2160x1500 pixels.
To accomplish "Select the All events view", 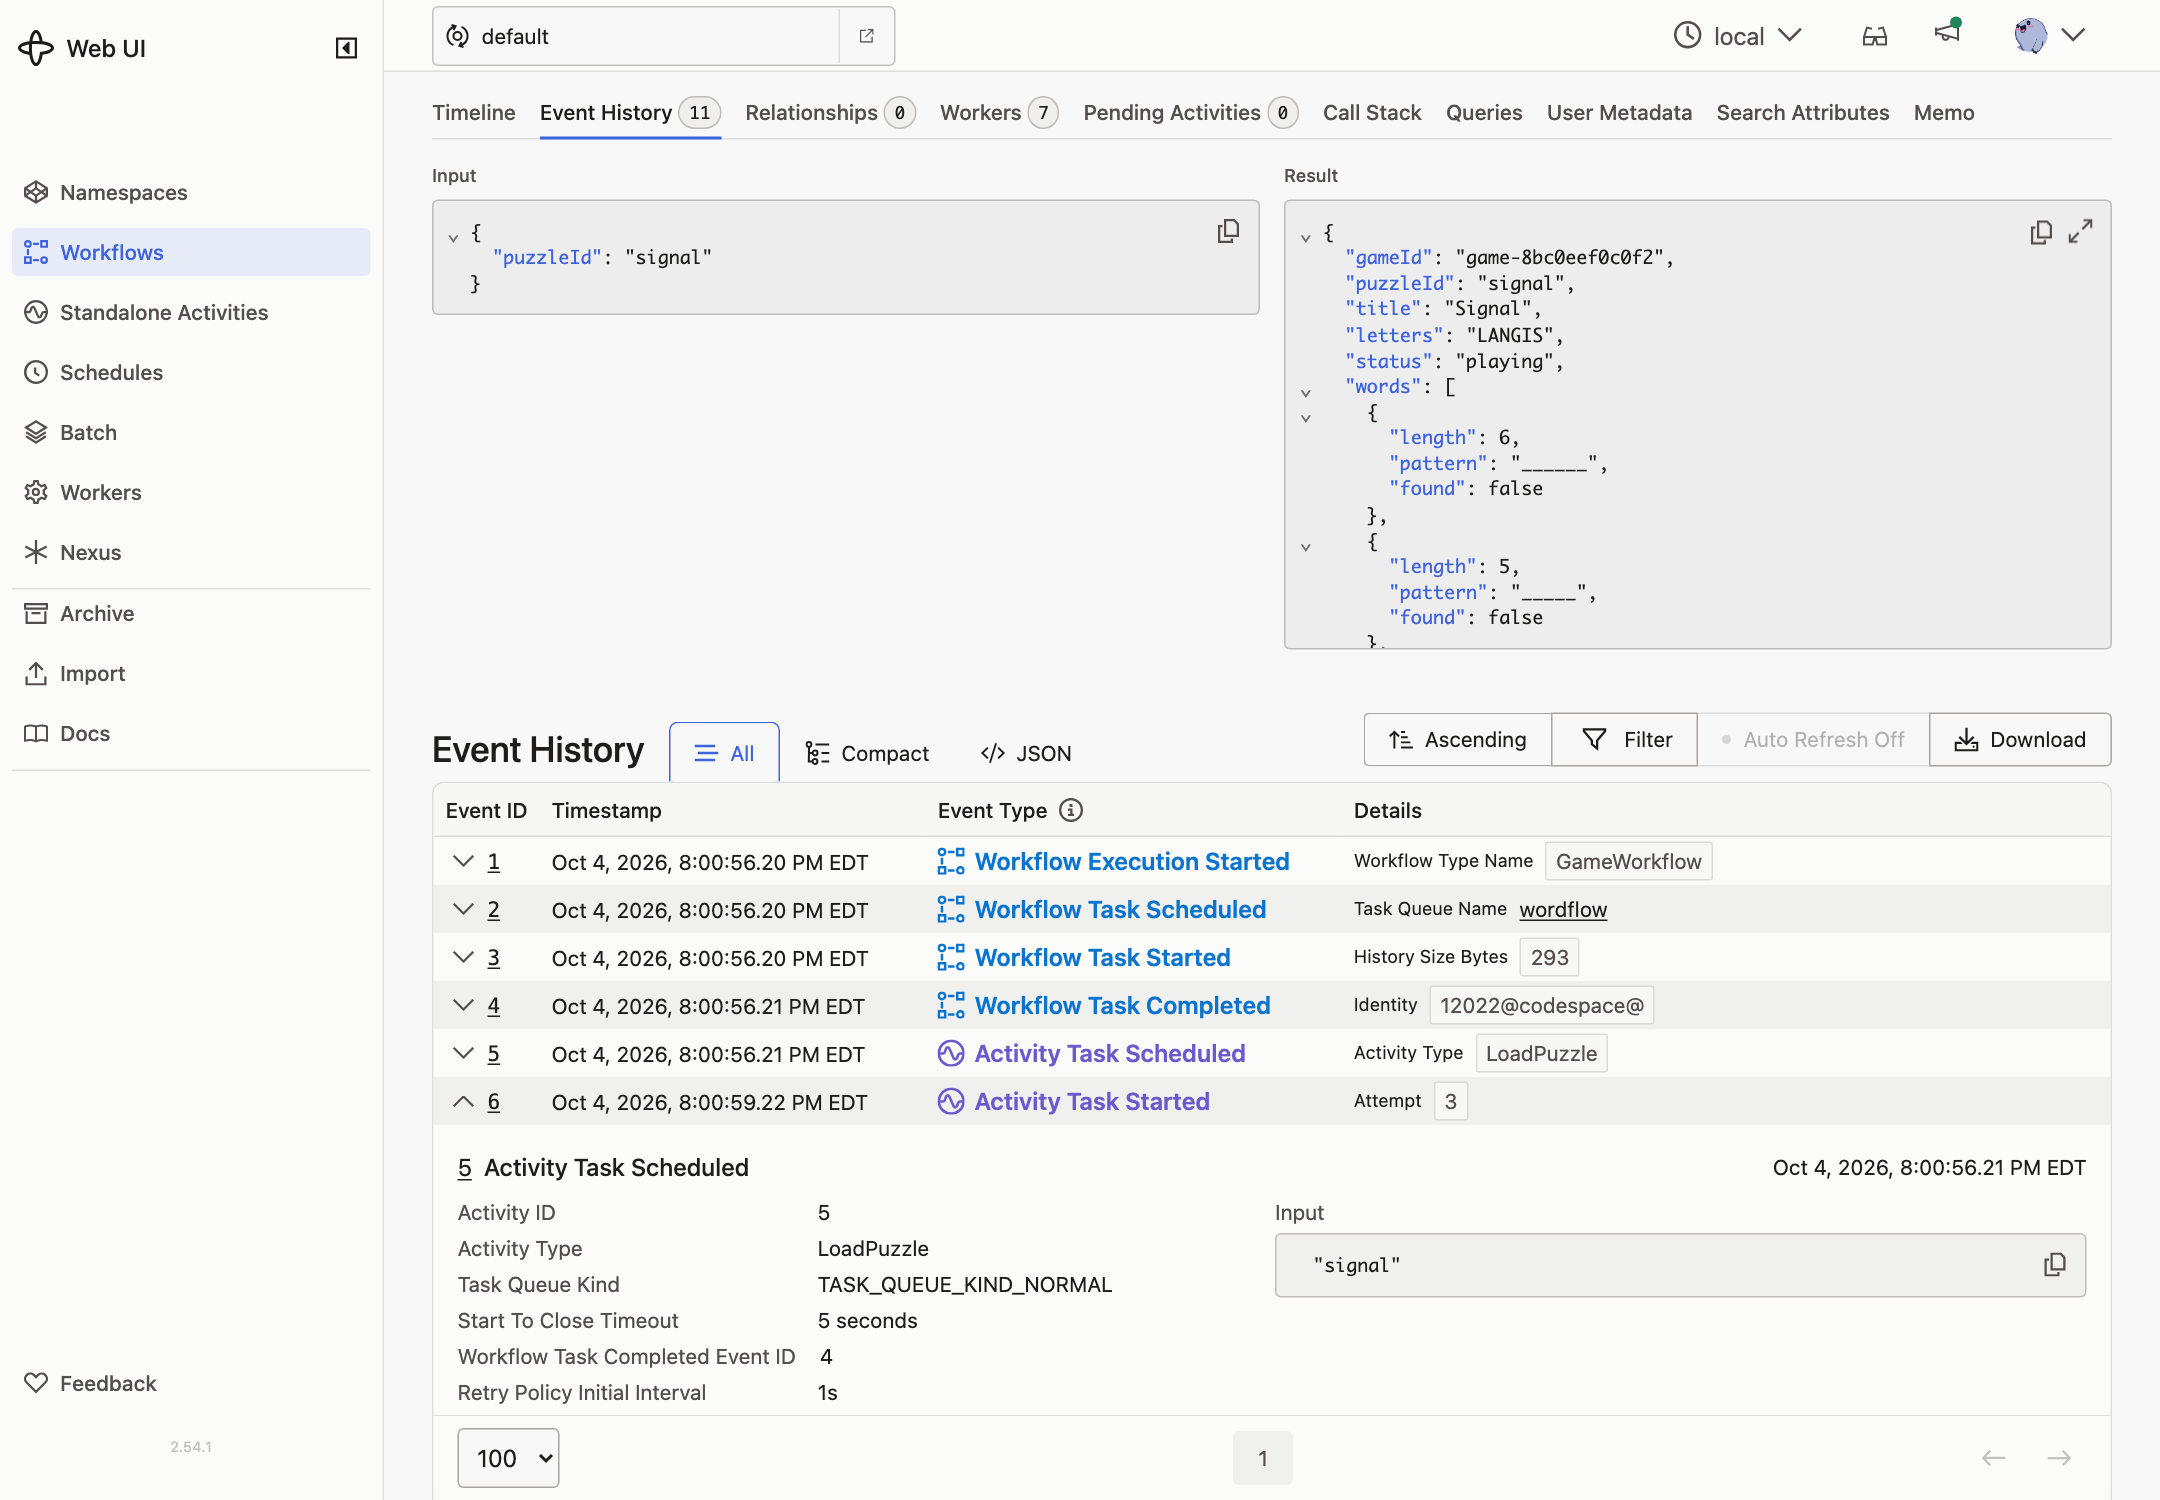I will pos(724,753).
